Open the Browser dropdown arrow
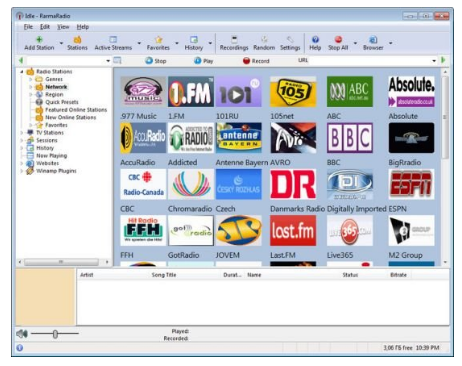 [391, 43]
